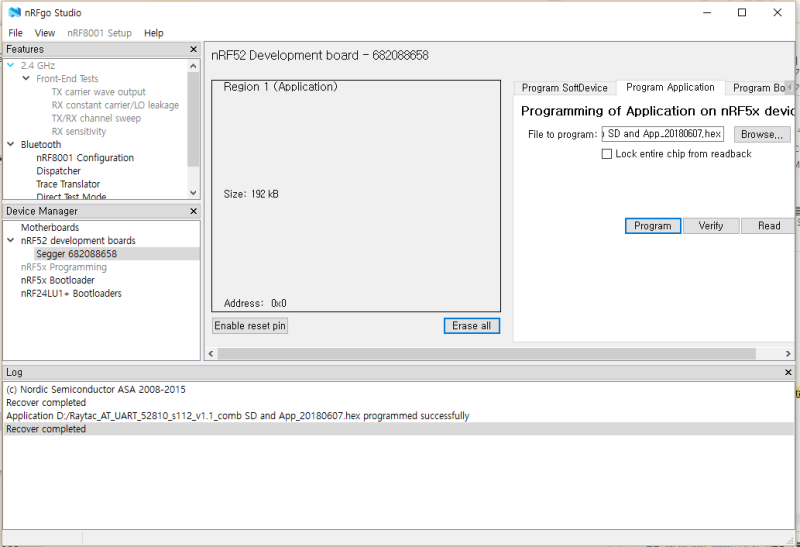The width and height of the screenshot is (800, 547).
Task: Collapse the 2.4 GHz tree node
Action: click(11, 65)
